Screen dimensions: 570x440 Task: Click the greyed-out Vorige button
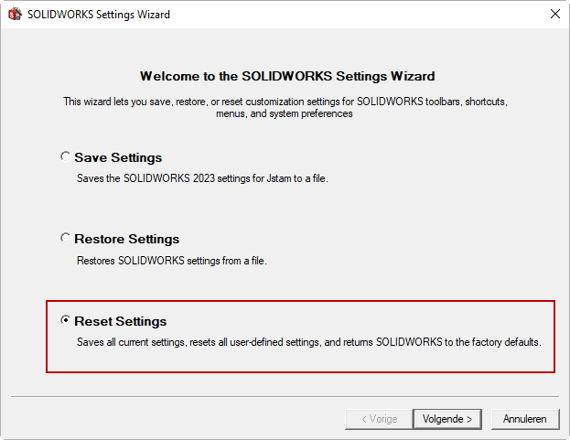coord(379,419)
